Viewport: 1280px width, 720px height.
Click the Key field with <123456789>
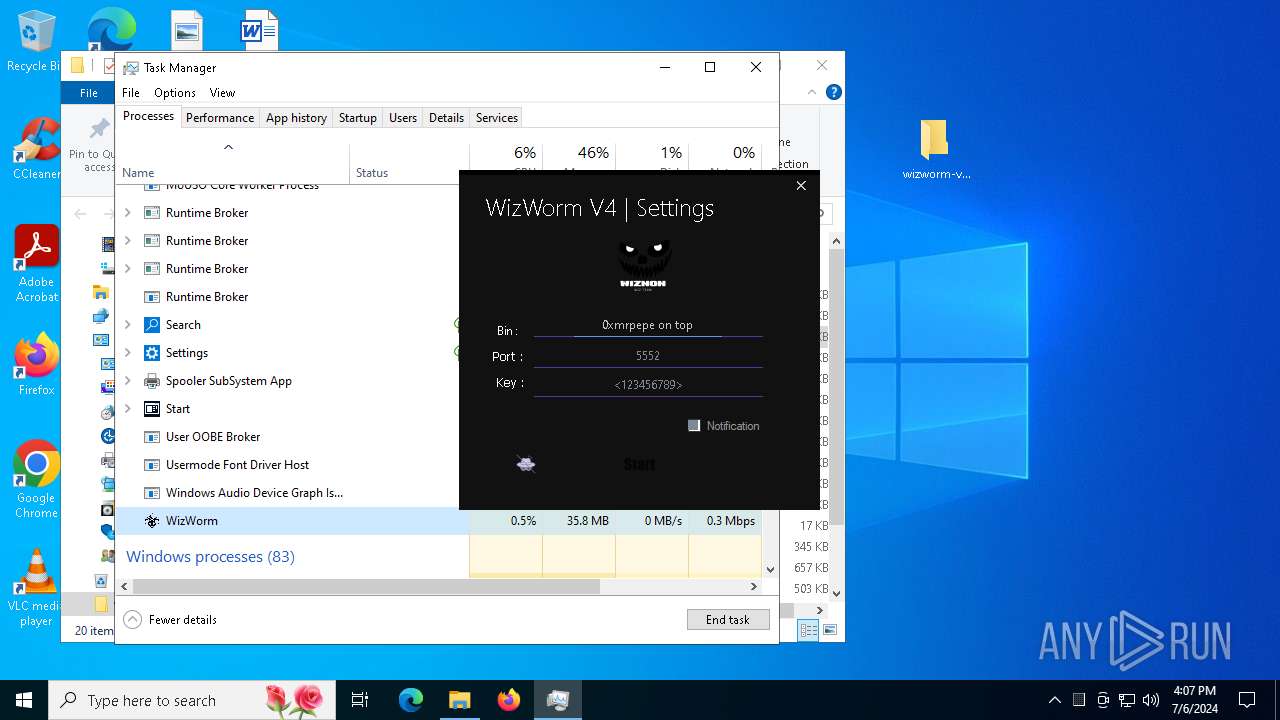648,385
